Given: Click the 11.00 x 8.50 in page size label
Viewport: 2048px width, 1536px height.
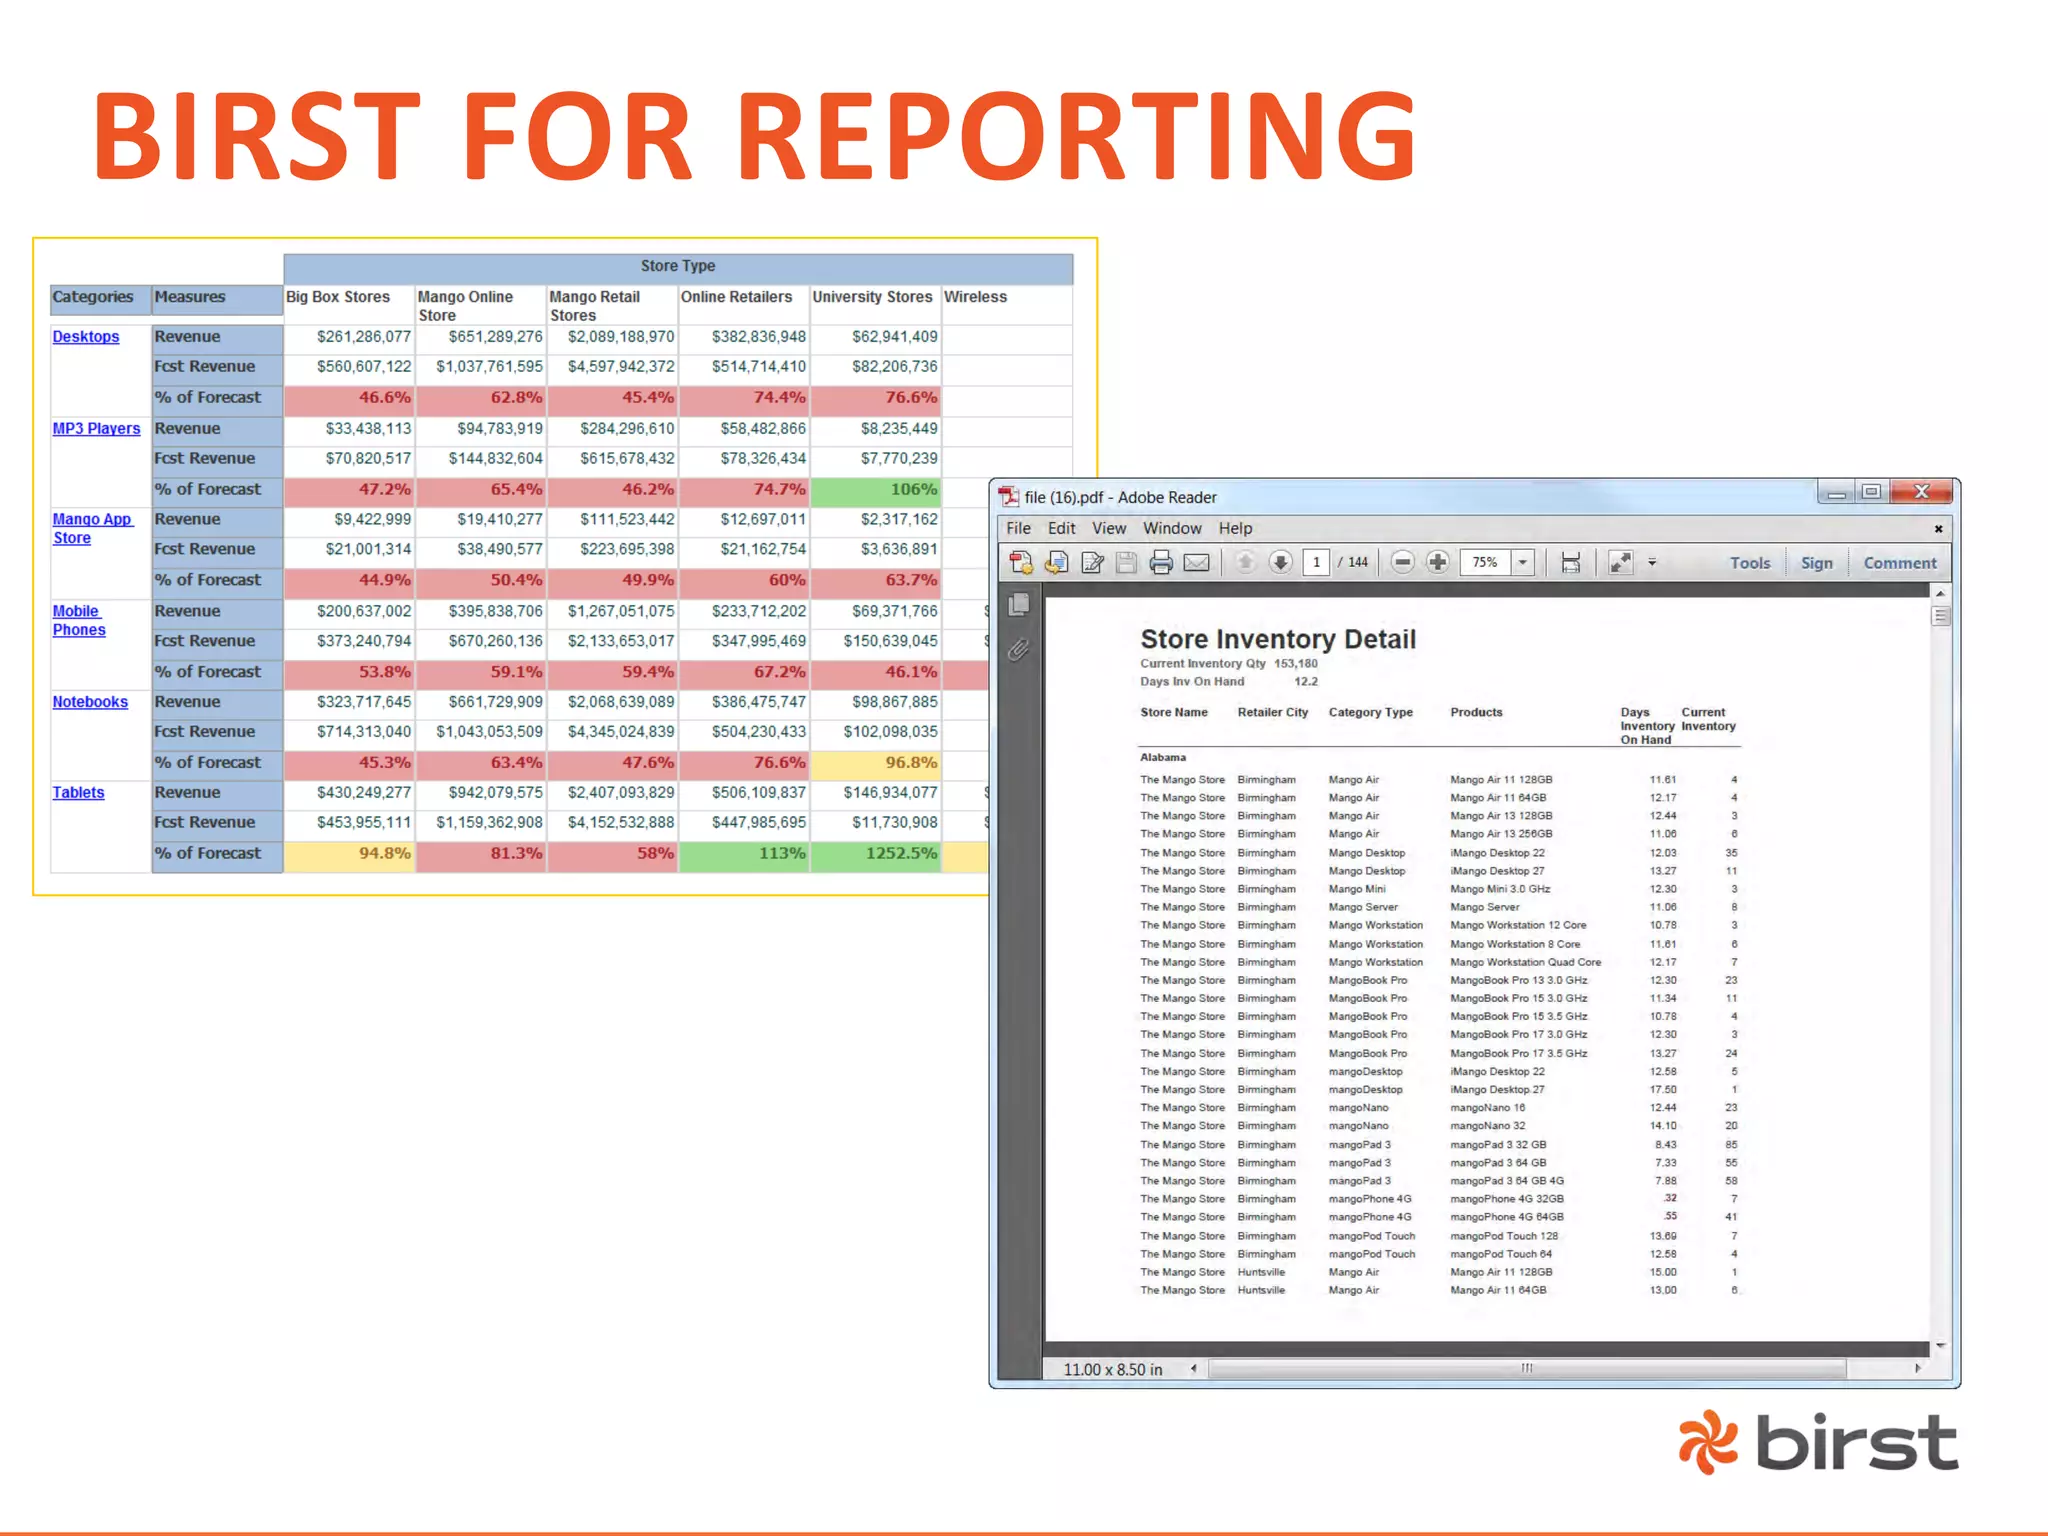Looking at the screenshot, I should [1113, 1369].
